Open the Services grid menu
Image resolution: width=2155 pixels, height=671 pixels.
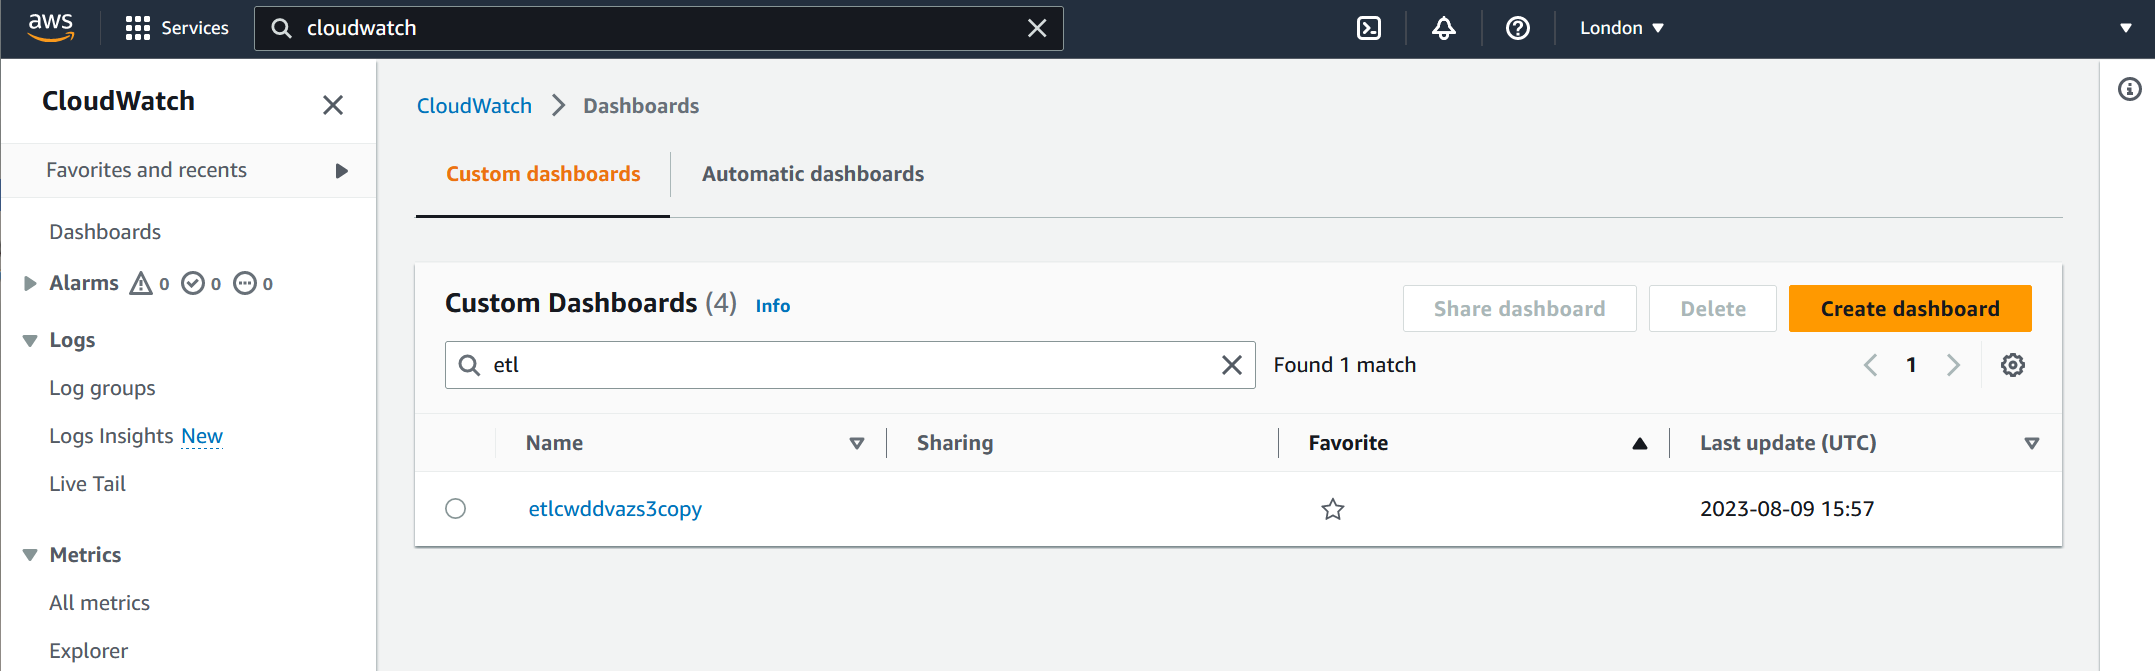[x=137, y=28]
